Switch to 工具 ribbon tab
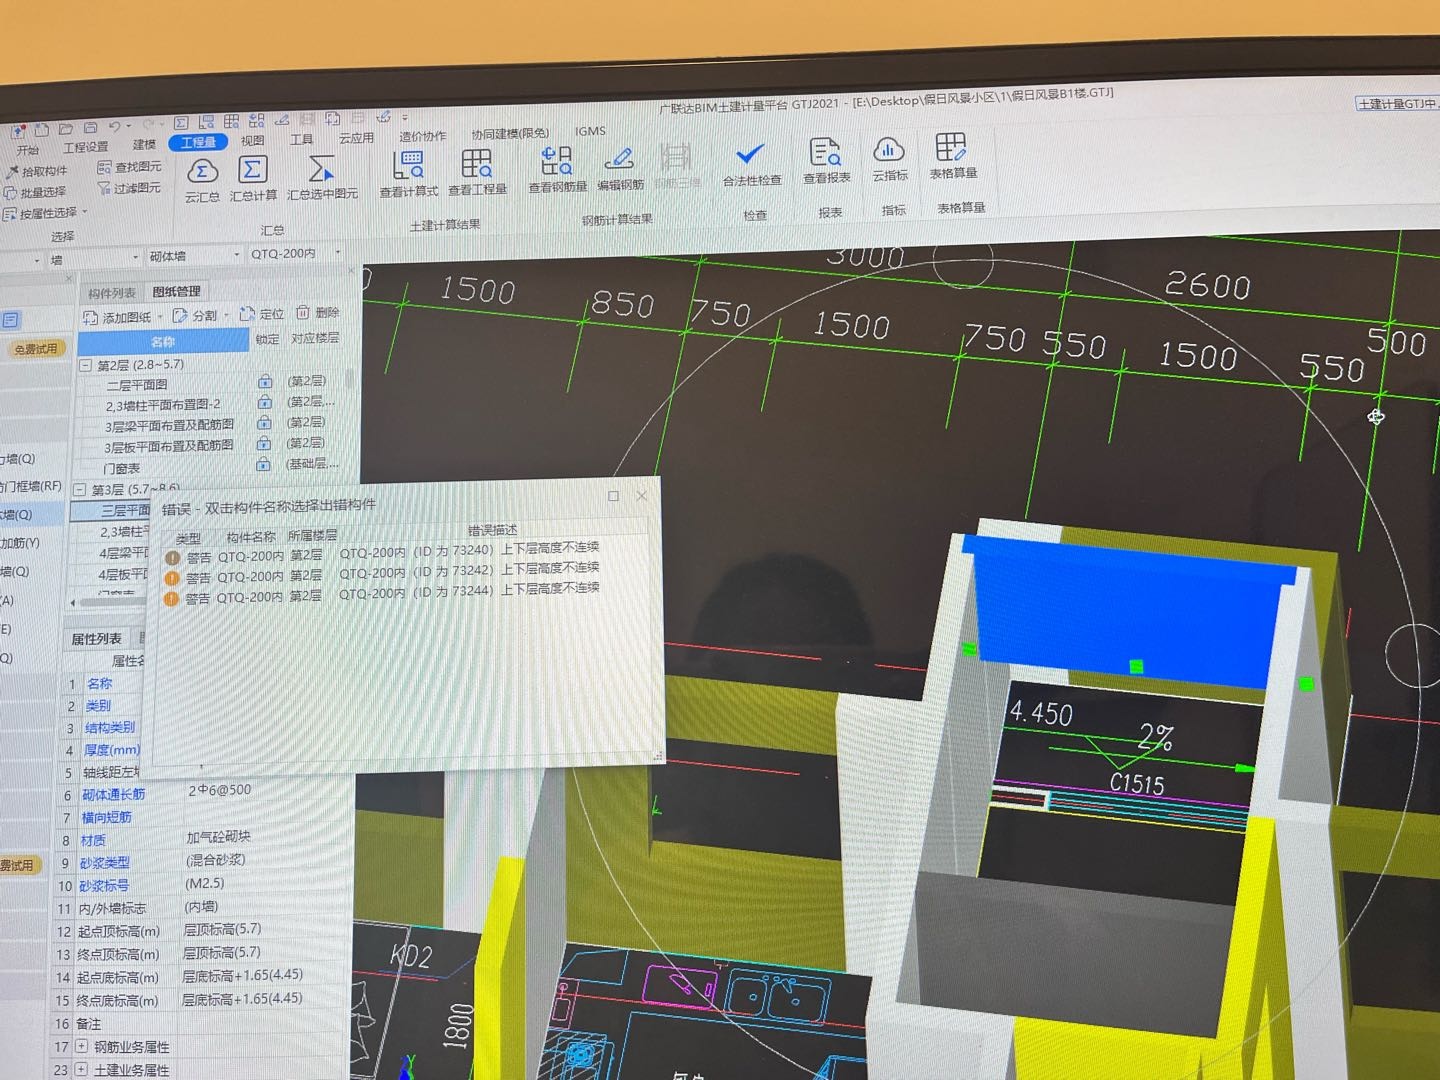This screenshot has height=1080, width=1440. 302,140
